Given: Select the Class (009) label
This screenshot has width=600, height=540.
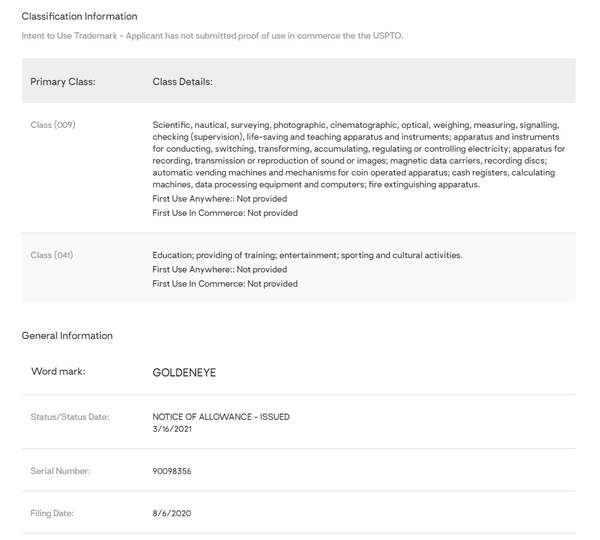Looking at the screenshot, I should coord(53,125).
